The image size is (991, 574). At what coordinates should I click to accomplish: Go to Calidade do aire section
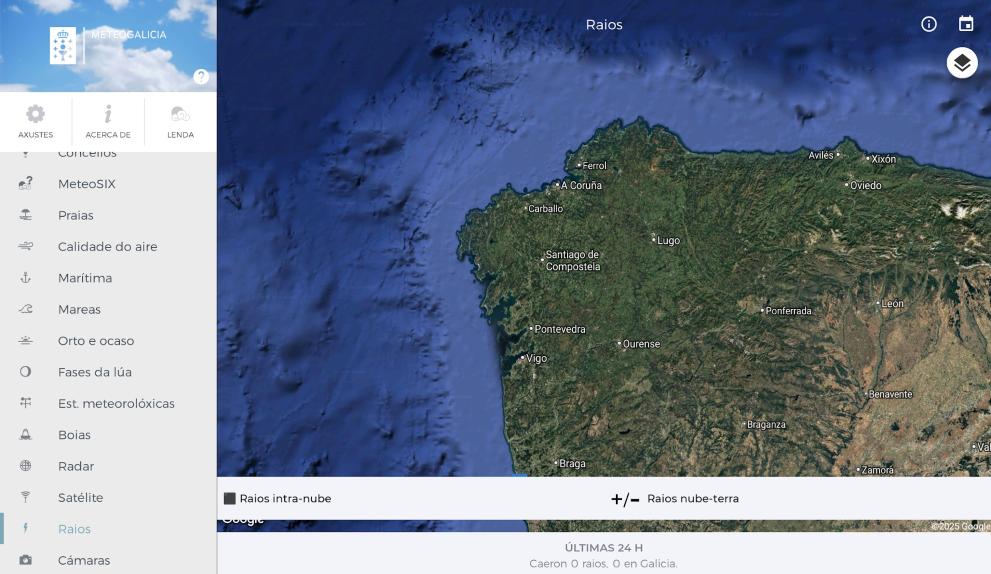point(108,247)
